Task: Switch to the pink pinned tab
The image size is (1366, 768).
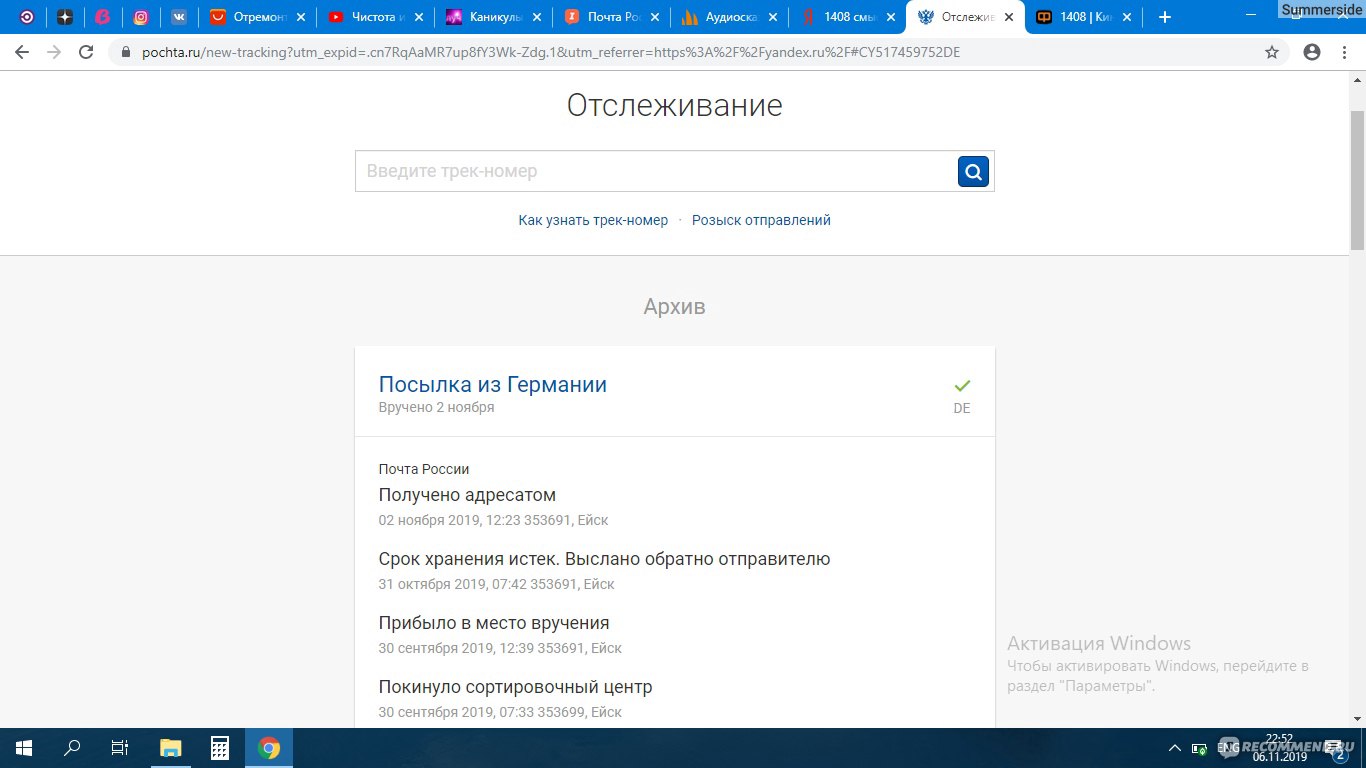Action: 103,17
